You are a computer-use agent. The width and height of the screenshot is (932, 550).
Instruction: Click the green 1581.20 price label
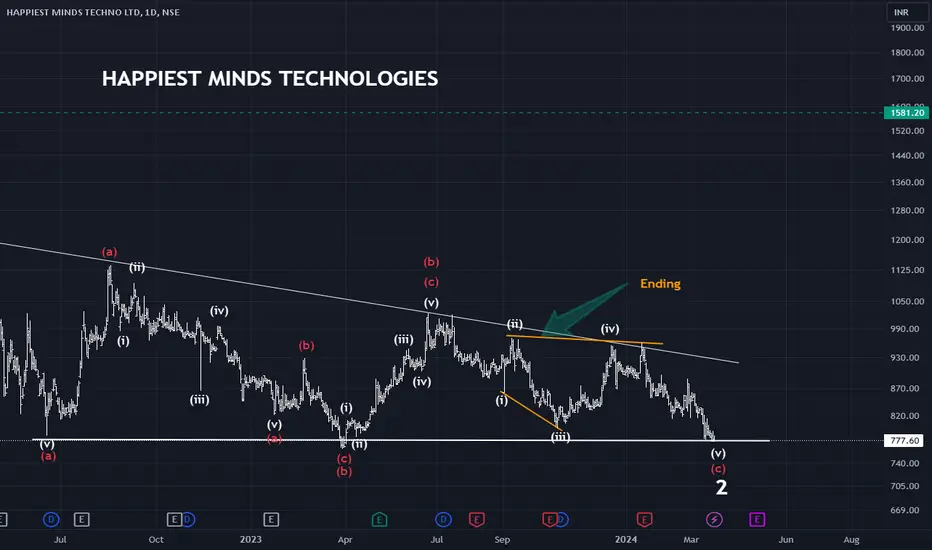(907, 112)
